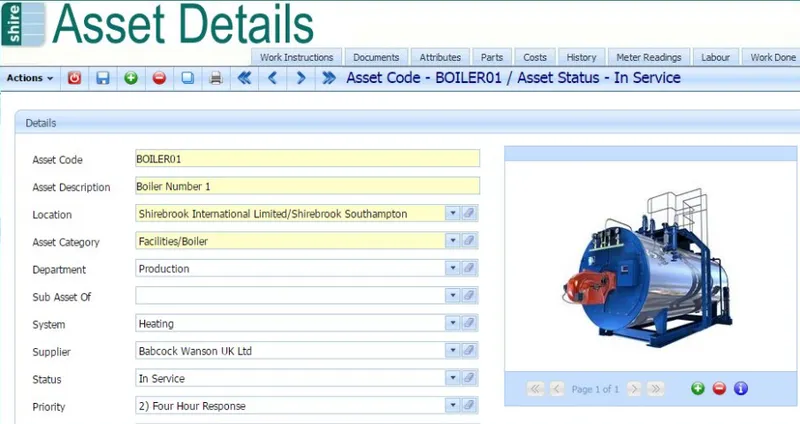The width and height of the screenshot is (800, 424).
Task: Expand the Department dropdown
Action: click(x=453, y=268)
